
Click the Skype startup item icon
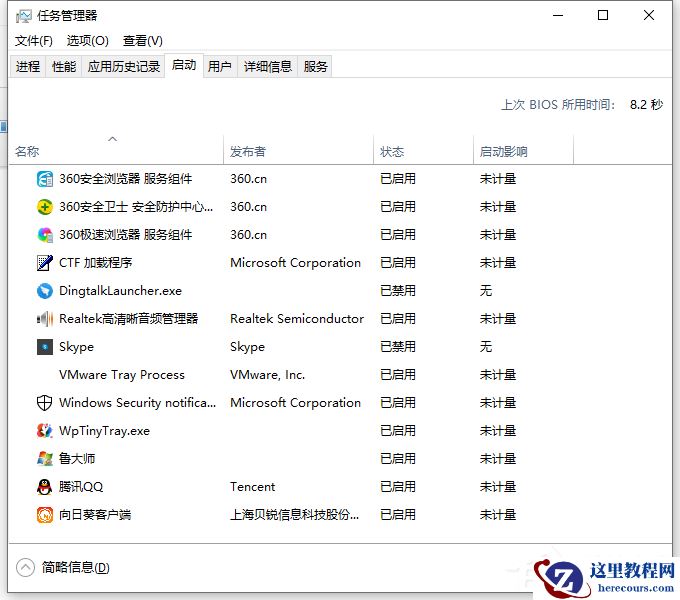point(45,347)
